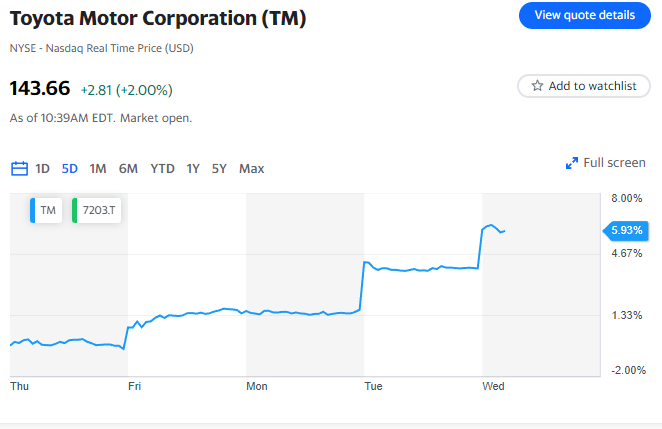The image size is (662, 429).
Task: Click the full screen expand arrows icon
Action: tap(572, 163)
